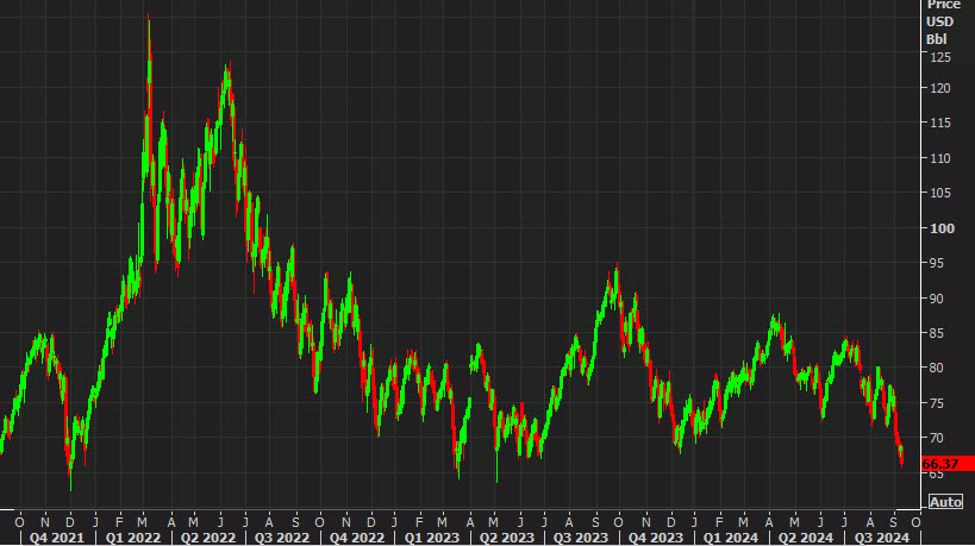Click the Auto scaling button

[x=945, y=502]
